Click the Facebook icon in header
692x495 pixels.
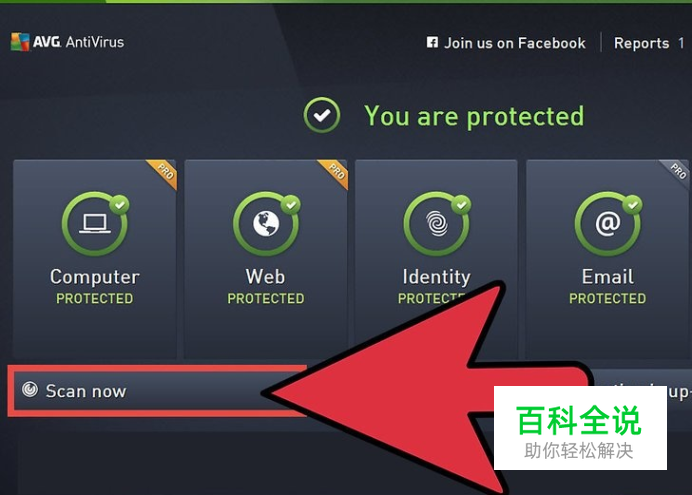(432, 42)
